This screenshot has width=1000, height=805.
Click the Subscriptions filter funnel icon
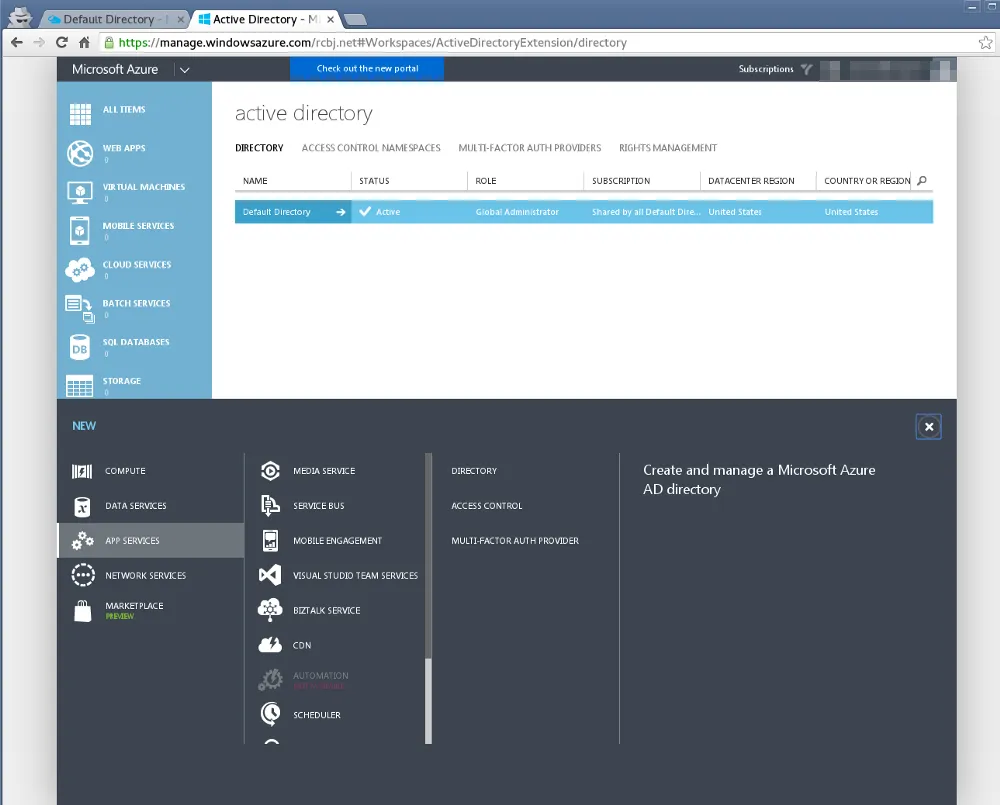tap(807, 69)
